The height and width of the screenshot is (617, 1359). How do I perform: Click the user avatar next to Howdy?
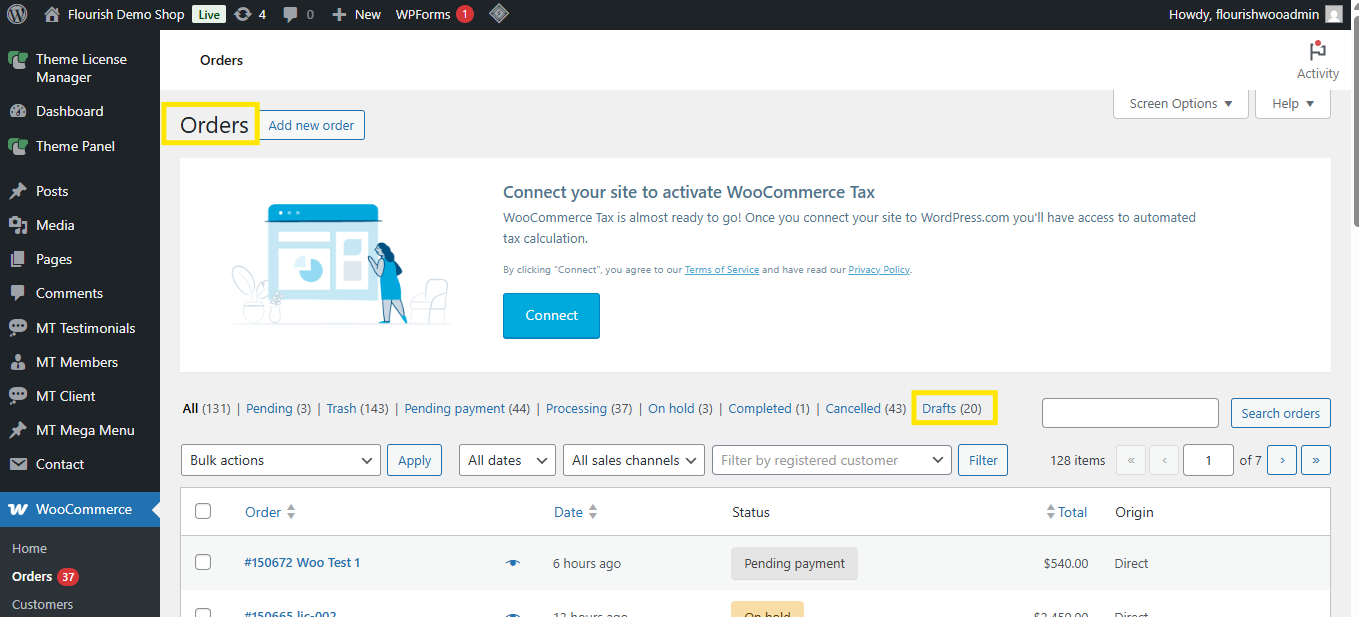(1334, 14)
